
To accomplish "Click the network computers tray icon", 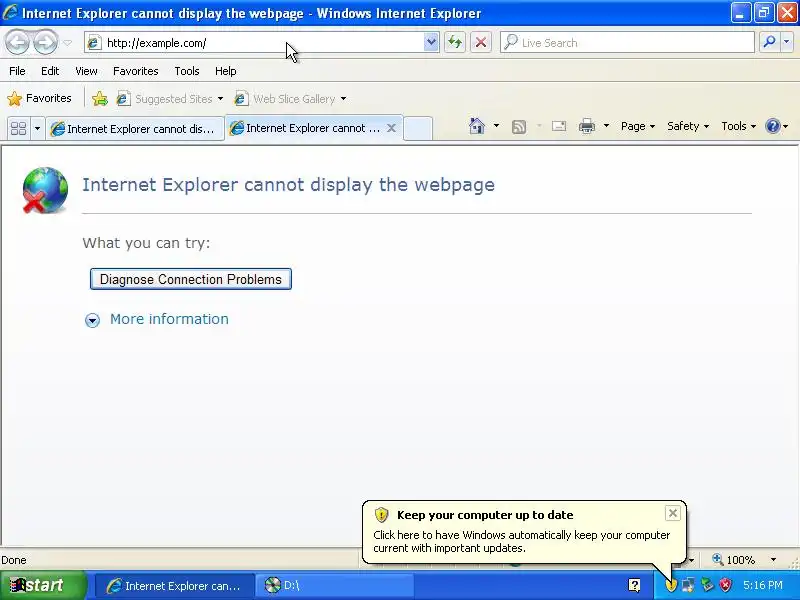I will 688,585.
